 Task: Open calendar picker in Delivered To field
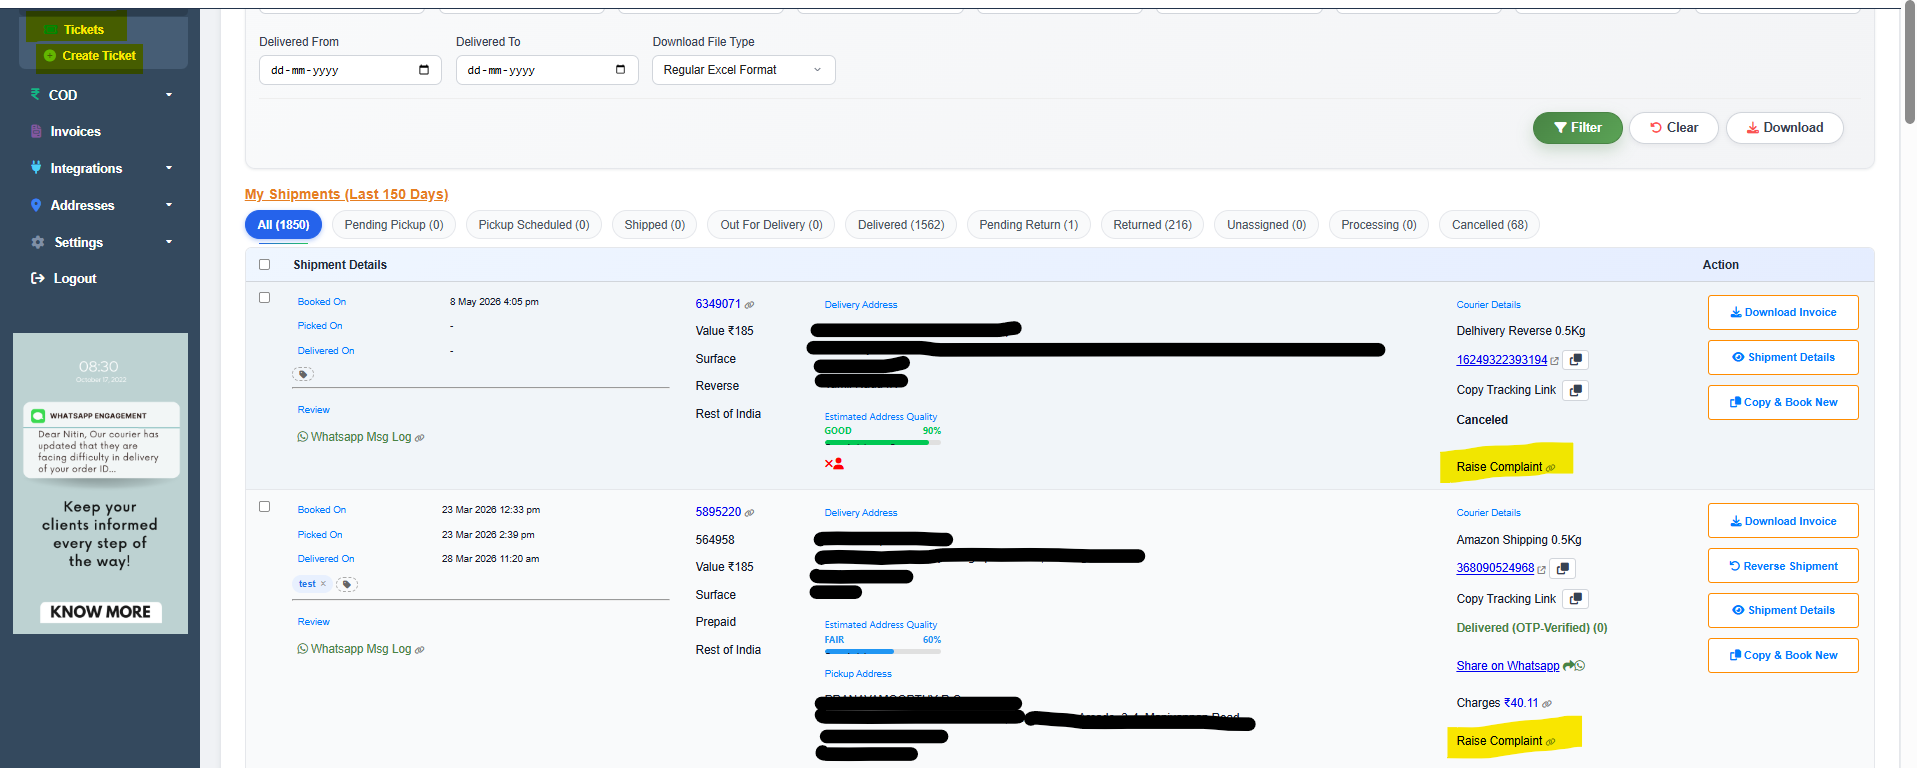pyautogui.click(x=621, y=70)
